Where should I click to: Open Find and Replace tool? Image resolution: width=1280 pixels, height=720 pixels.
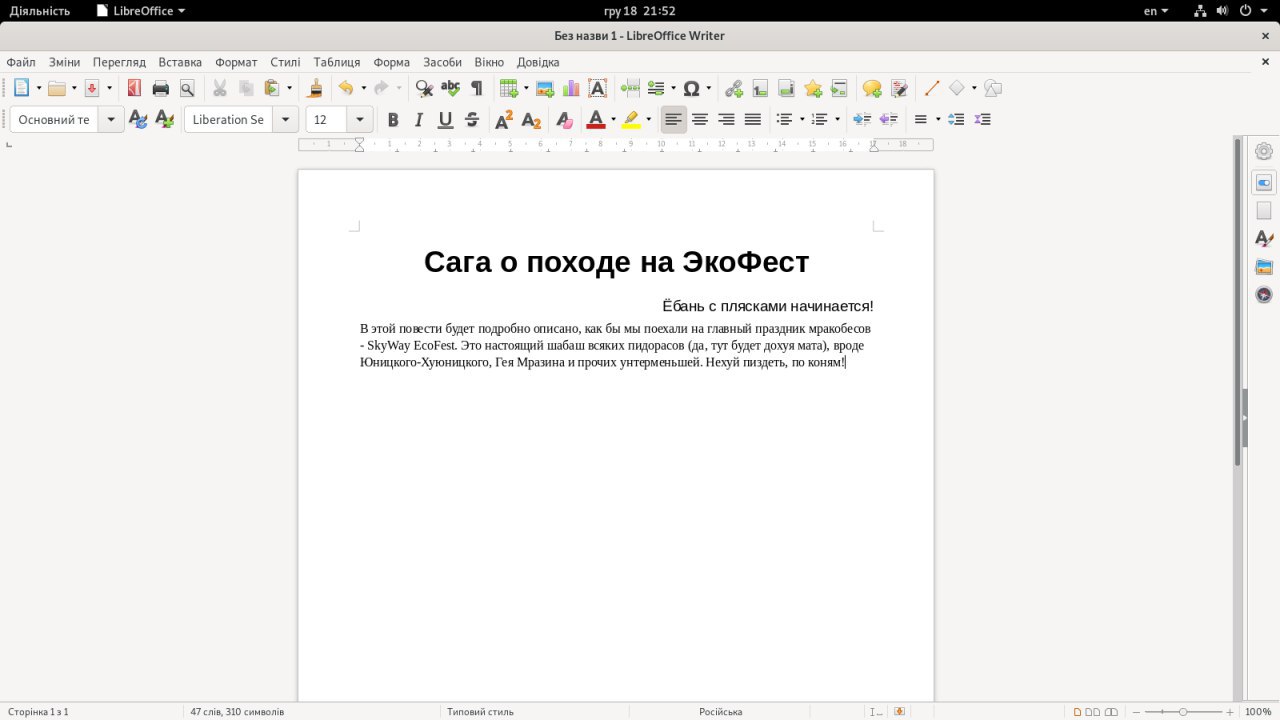[424, 88]
